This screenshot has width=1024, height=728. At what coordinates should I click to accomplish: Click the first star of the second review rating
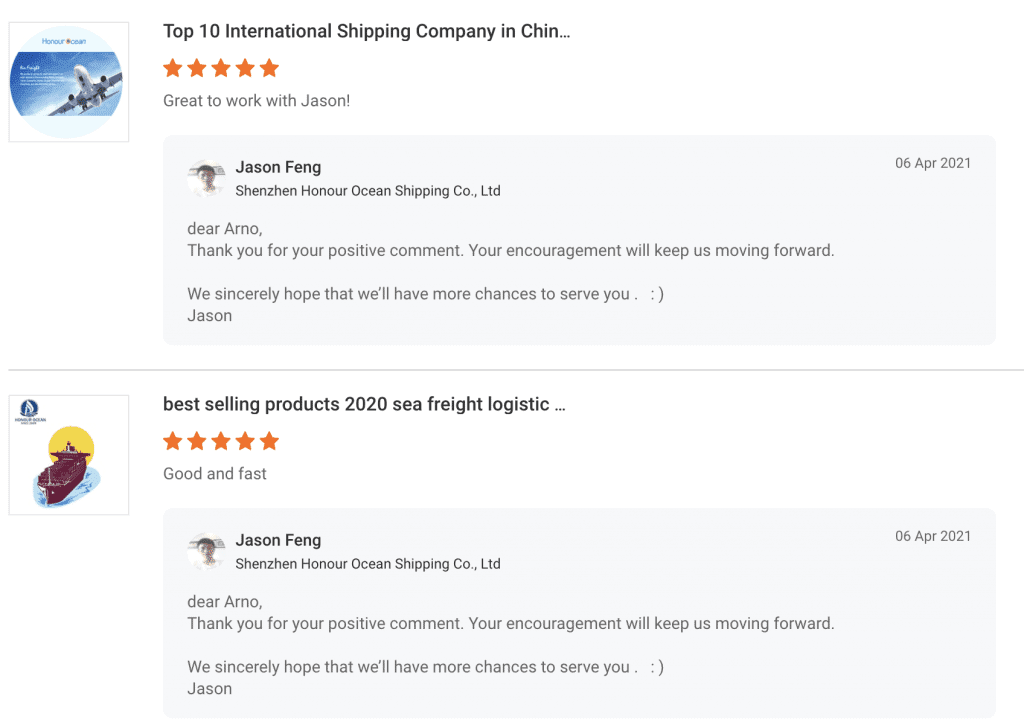[173, 441]
